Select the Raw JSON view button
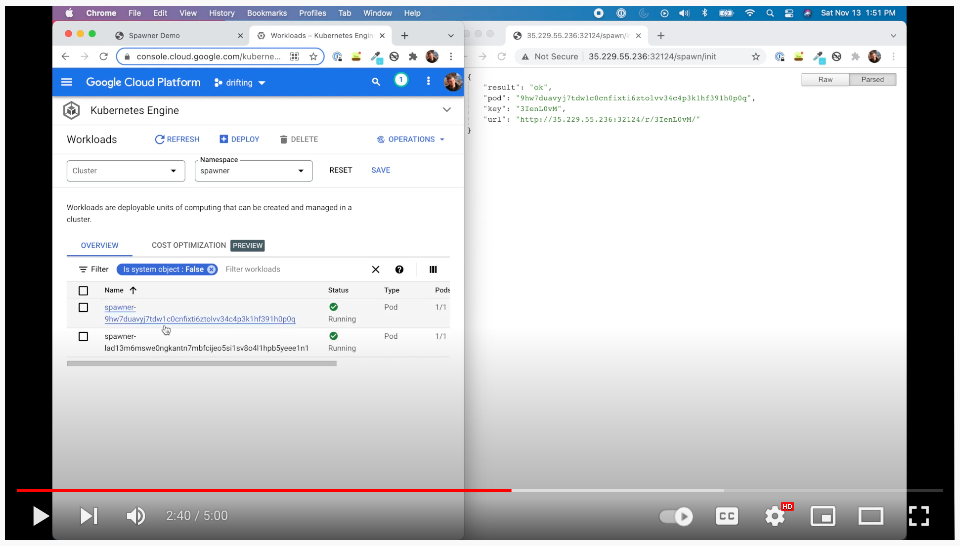The height and width of the screenshot is (546, 960). pyautogui.click(x=825, y=80)
